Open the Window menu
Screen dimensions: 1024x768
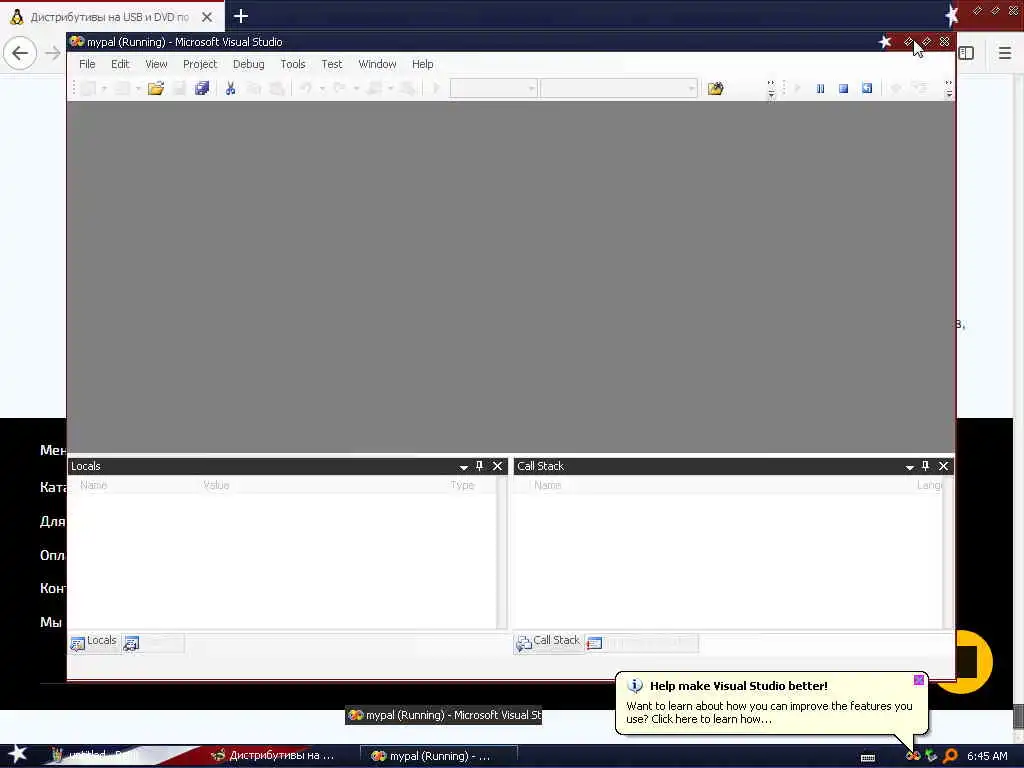pos(377,64)
